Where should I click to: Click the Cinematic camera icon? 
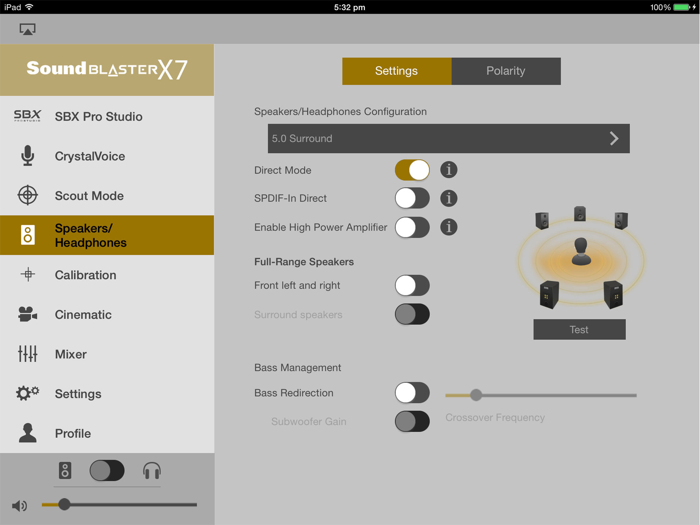(28, 314)
